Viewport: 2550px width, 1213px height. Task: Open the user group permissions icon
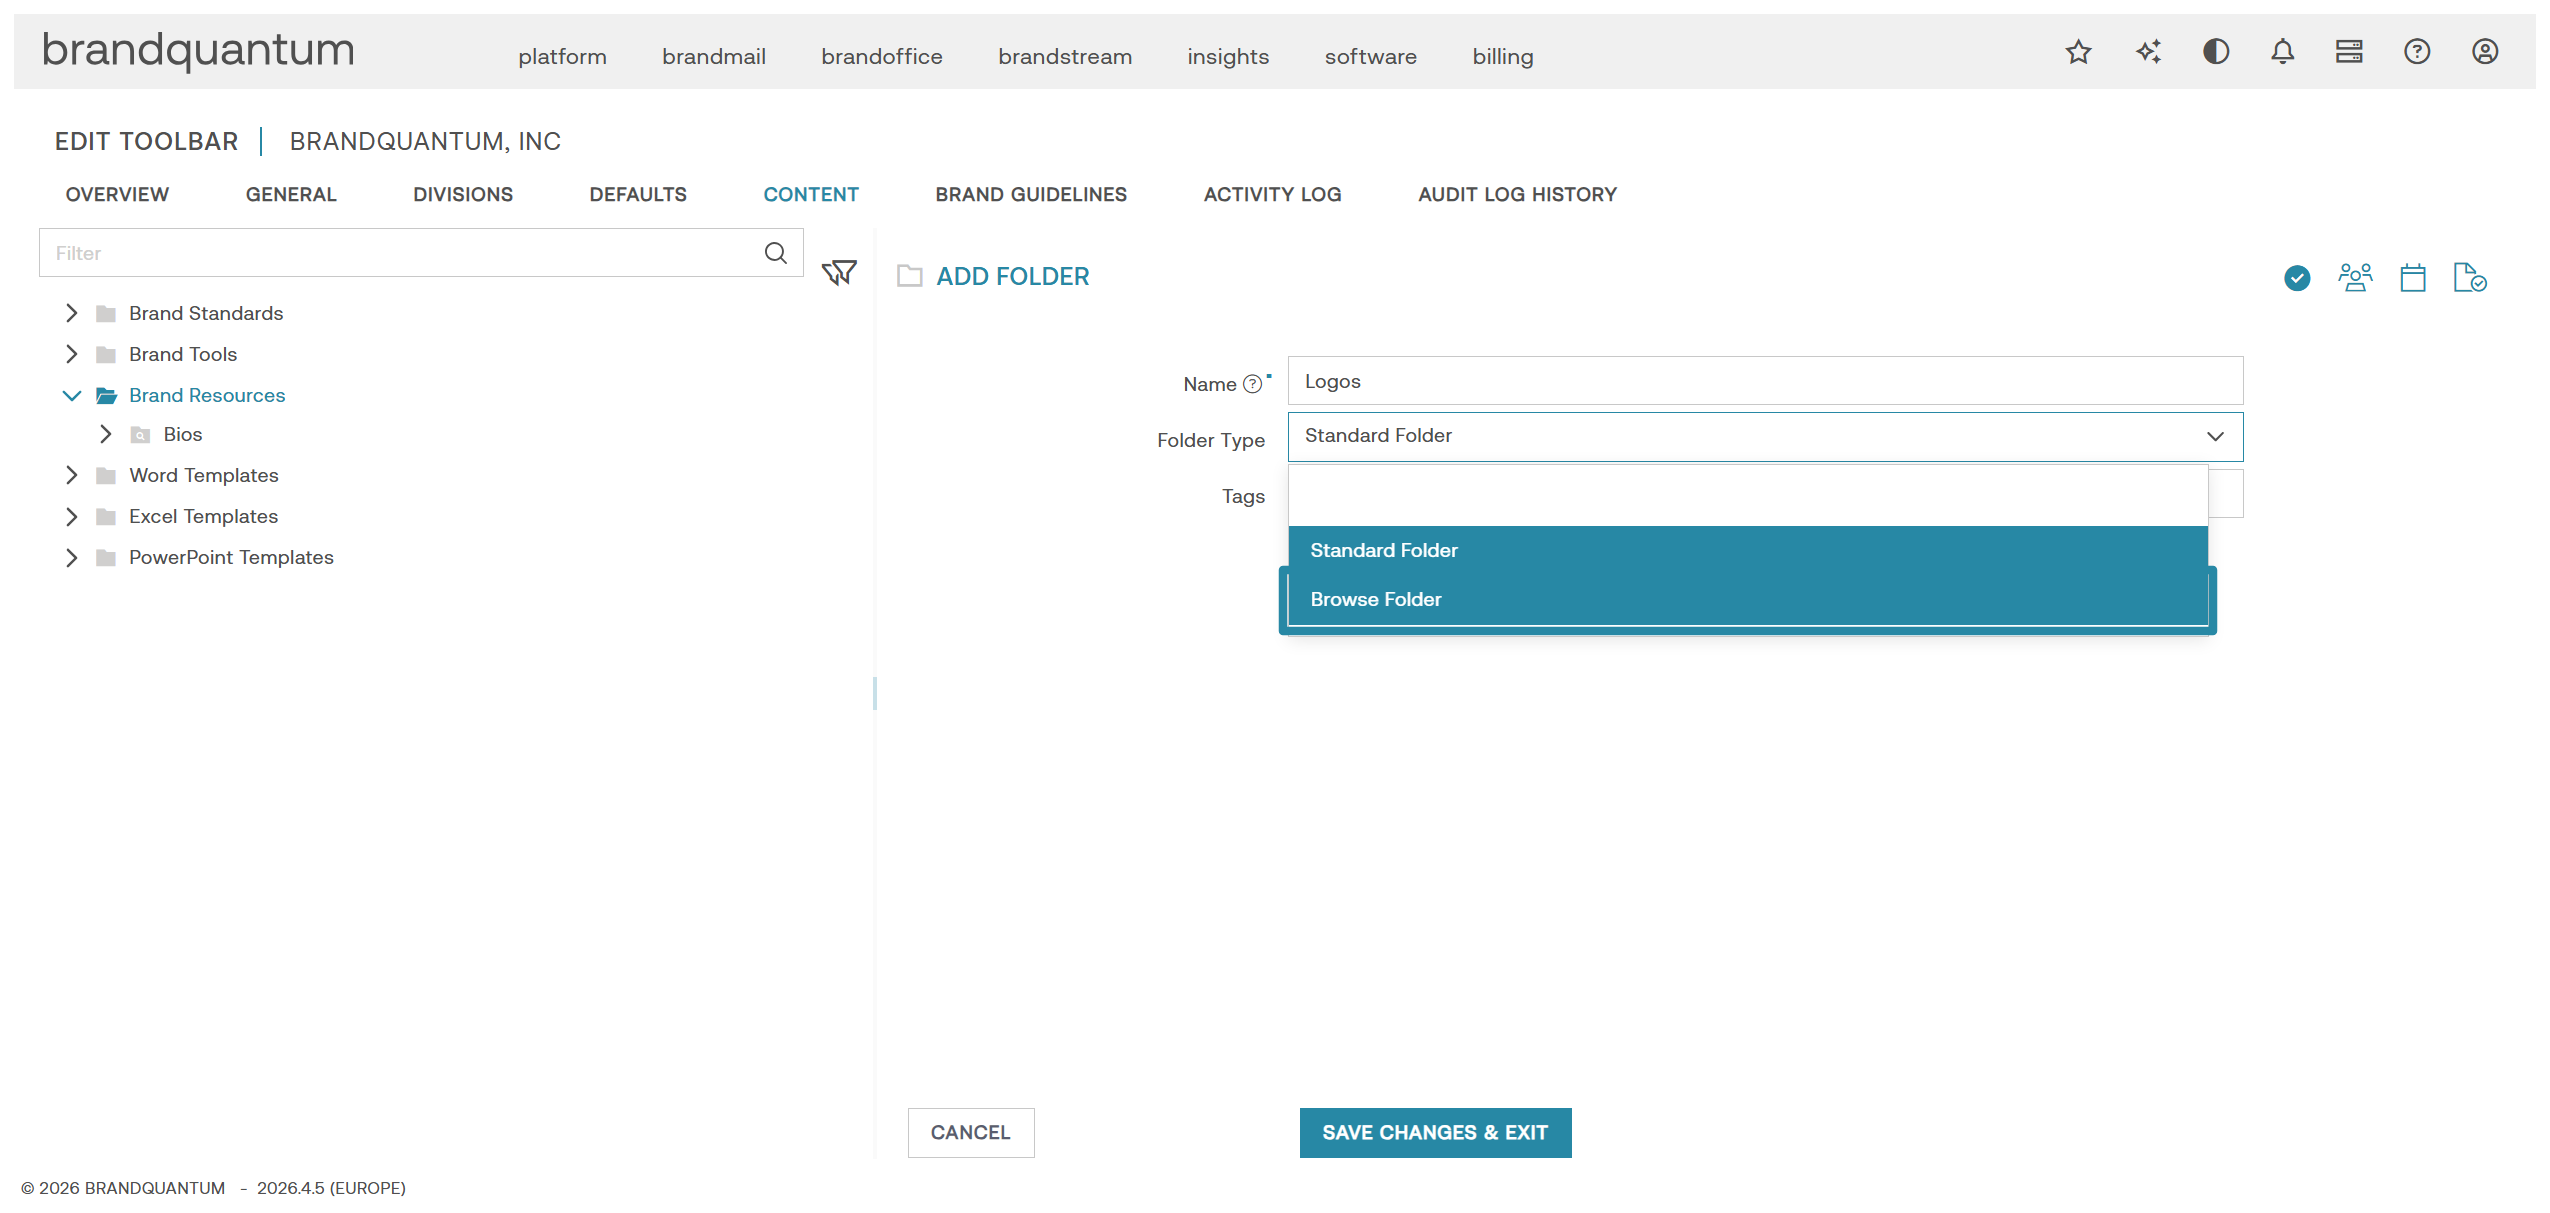pos(2355,278)
